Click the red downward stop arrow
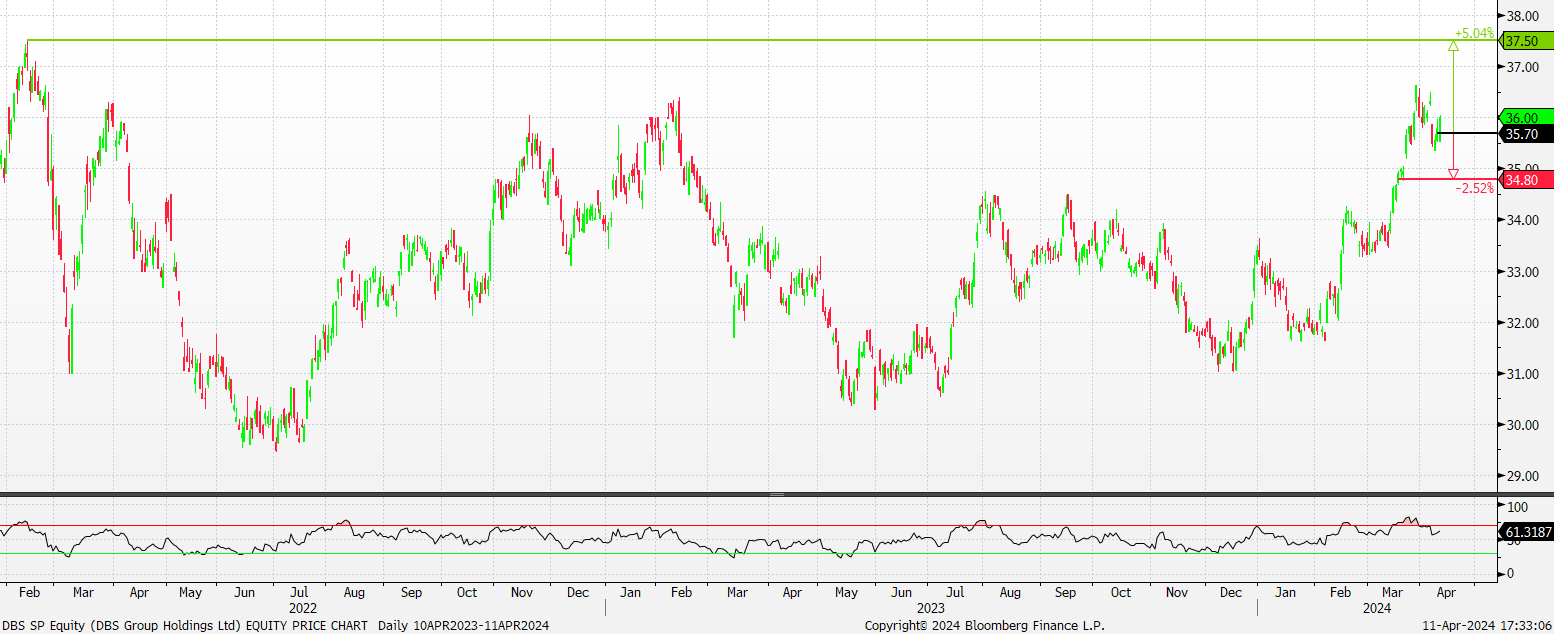The height and width of the screenshot is (634, 1554). point(1453,173)
